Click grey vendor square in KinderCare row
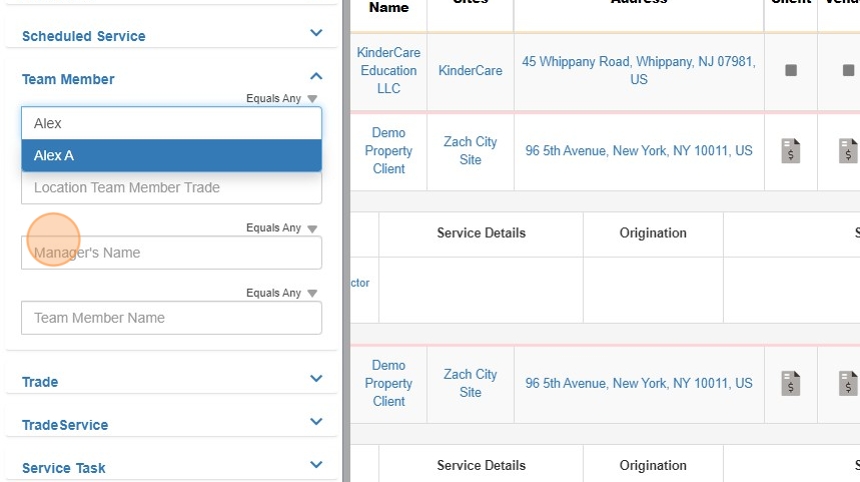This screenshot has width=860, height=482. point(847,71)
